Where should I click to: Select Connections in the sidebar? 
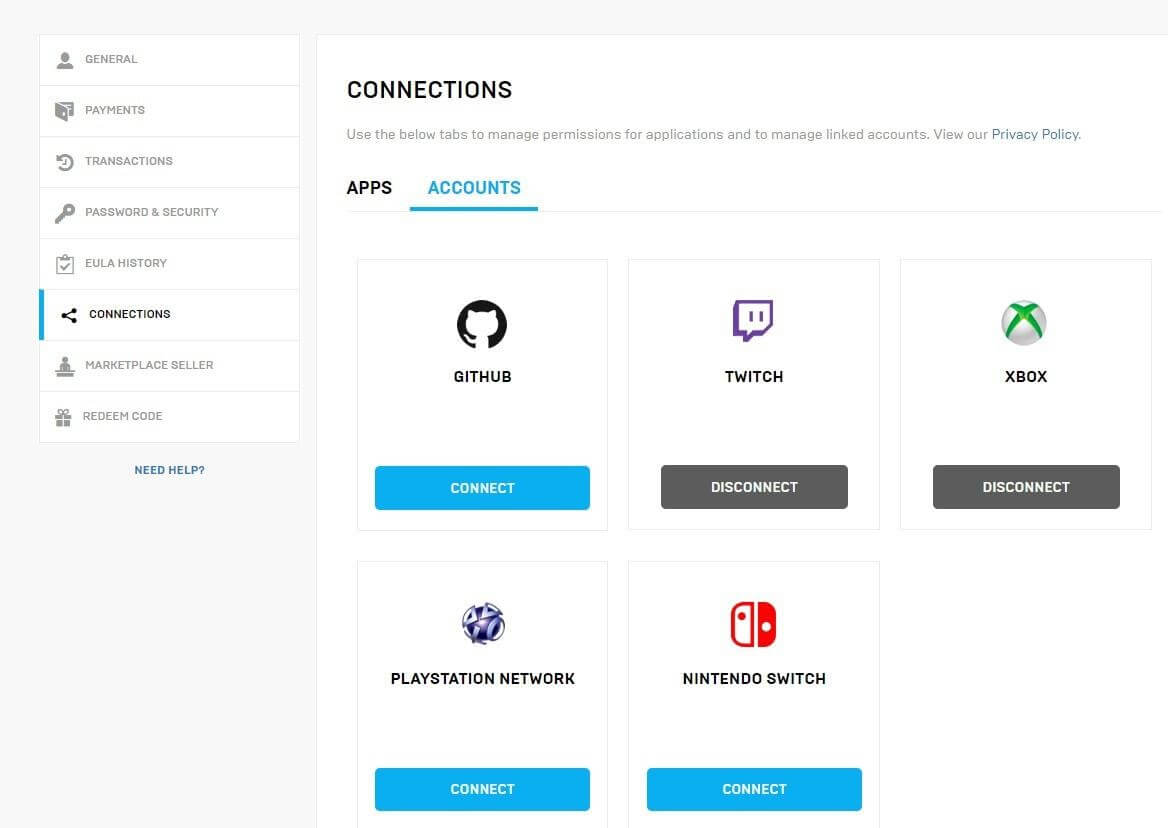coord(170,315)
